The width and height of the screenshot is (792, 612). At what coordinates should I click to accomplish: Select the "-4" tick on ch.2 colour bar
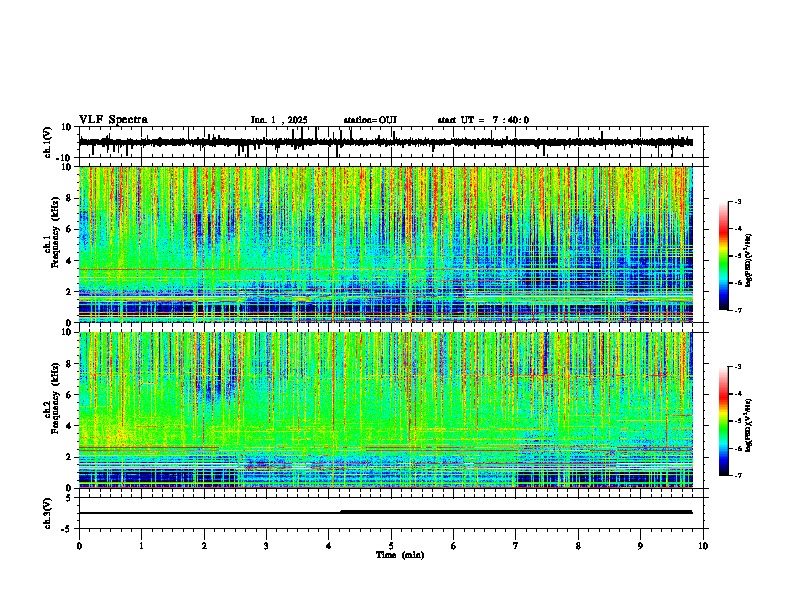tap(738, 394)
